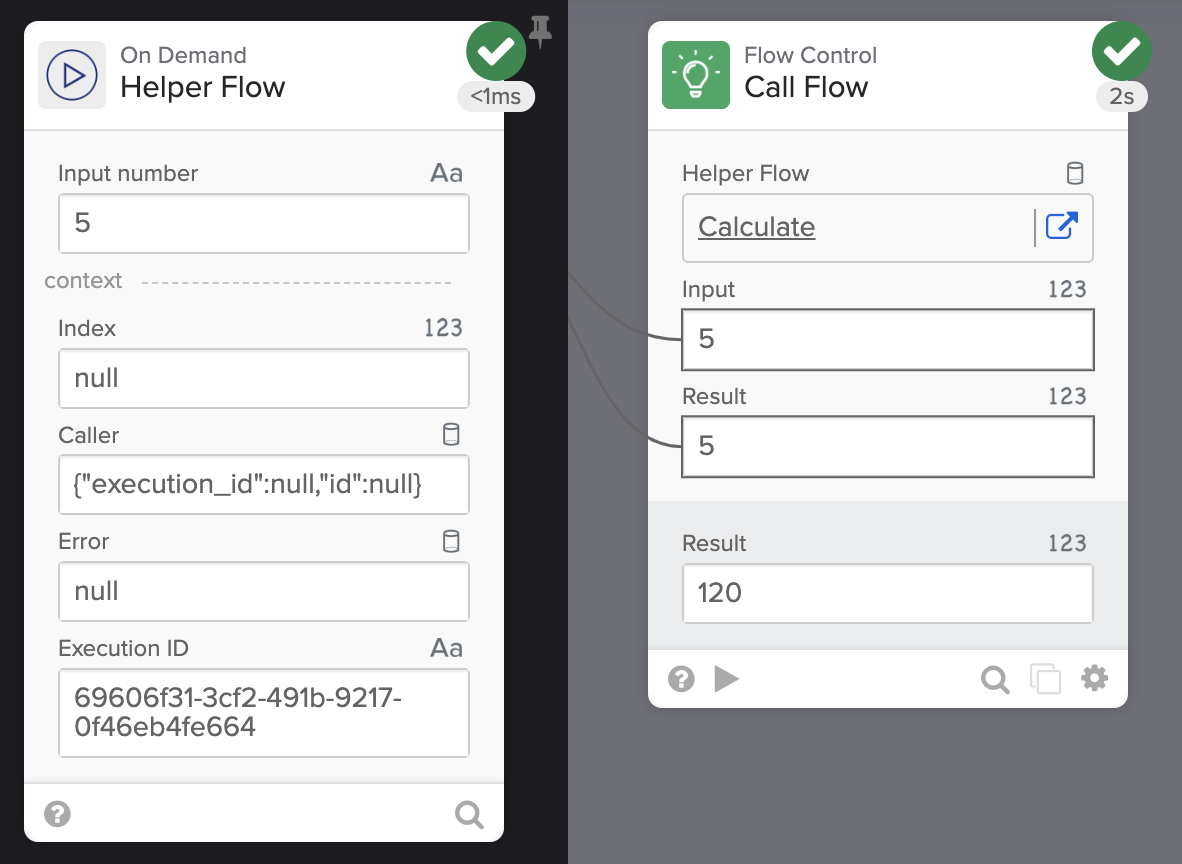Click the On Demand play-circle icon

[x=71, y=75]
